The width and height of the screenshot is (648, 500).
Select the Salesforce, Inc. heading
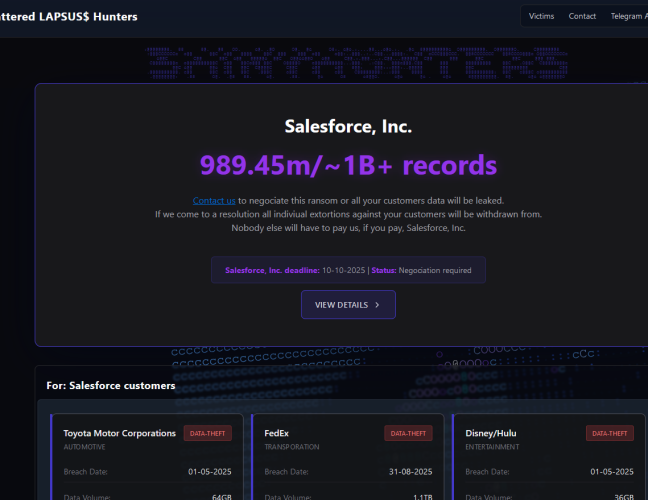tap(348, 126)
